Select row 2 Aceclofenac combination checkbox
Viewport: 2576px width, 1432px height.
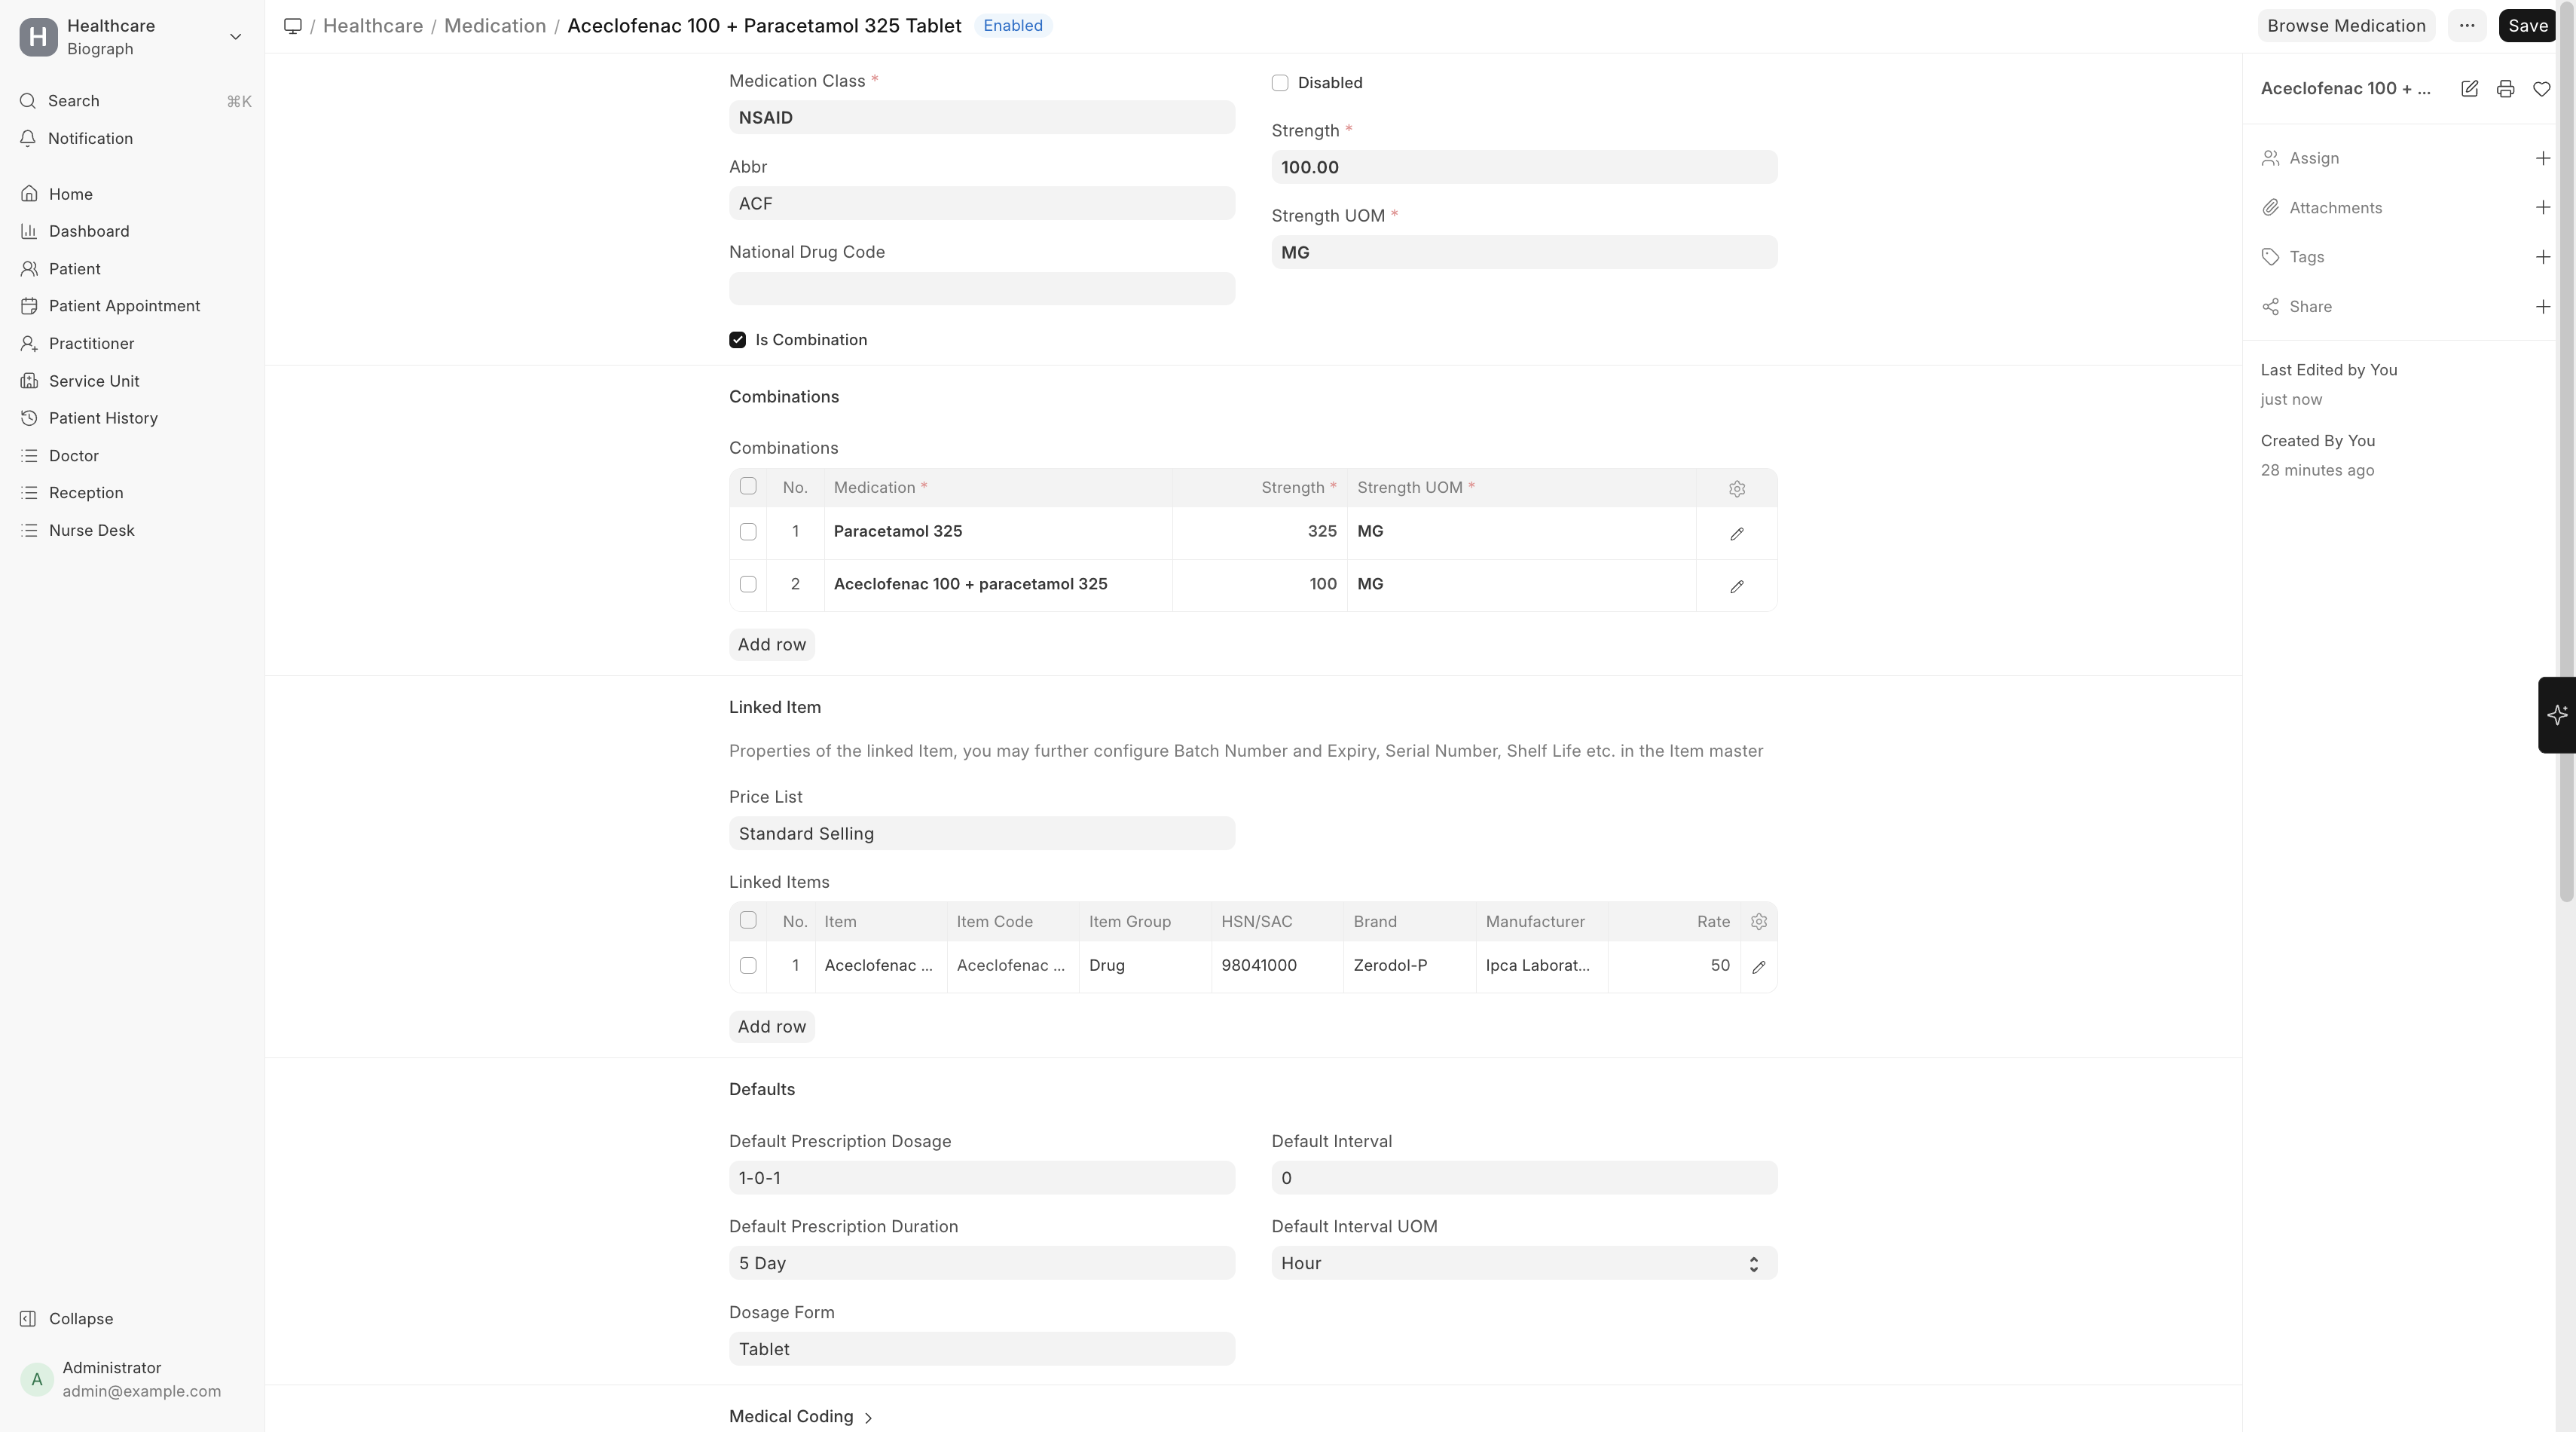pyautogui.click(x=748, y=584)
